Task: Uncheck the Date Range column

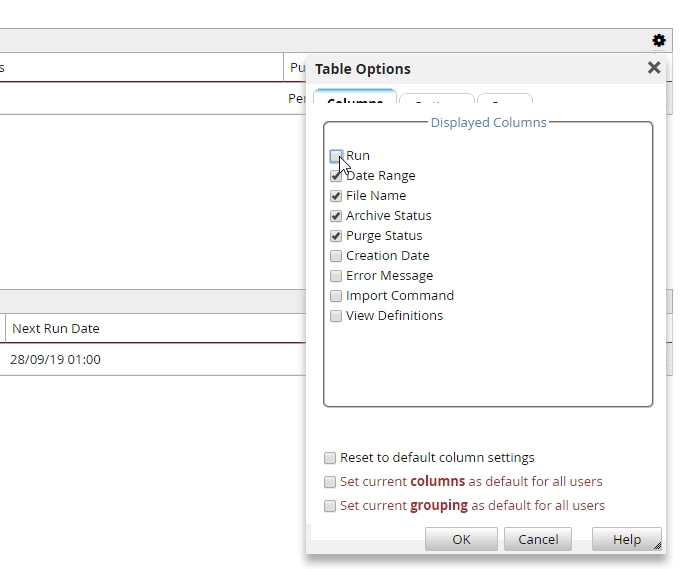Action: (336, 176)
